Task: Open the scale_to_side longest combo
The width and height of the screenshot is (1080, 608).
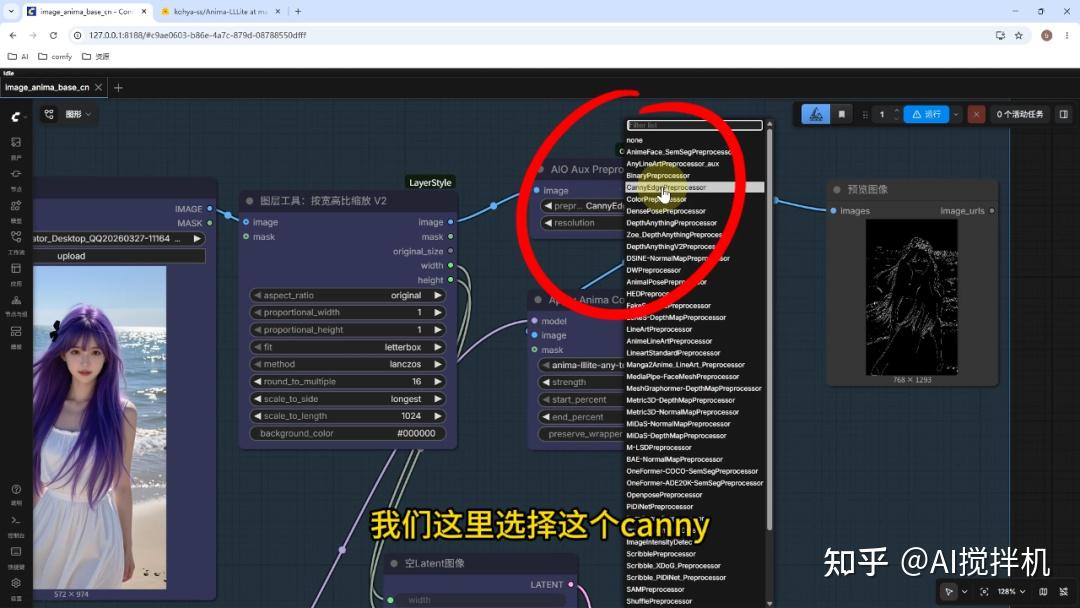Action: pyautogui.click(x=347, y=399)
